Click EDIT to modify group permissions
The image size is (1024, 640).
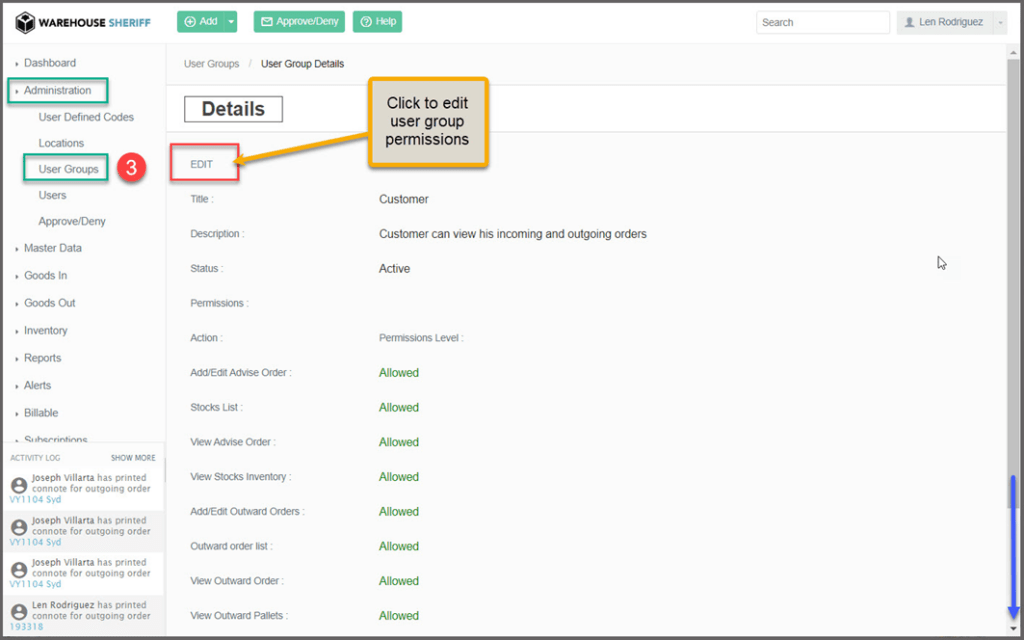tap(202, 164)
